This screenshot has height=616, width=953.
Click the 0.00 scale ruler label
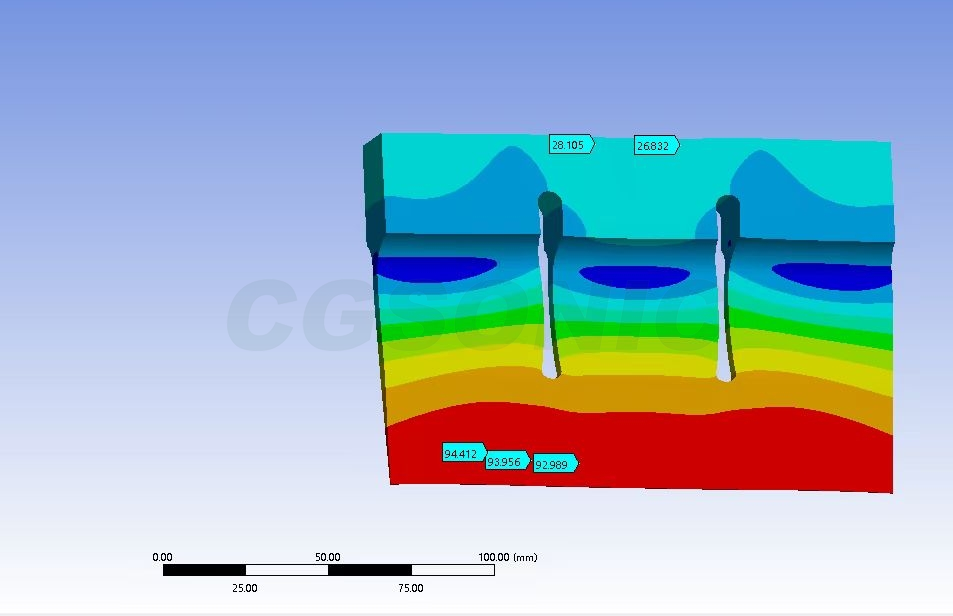click(162, 557)
